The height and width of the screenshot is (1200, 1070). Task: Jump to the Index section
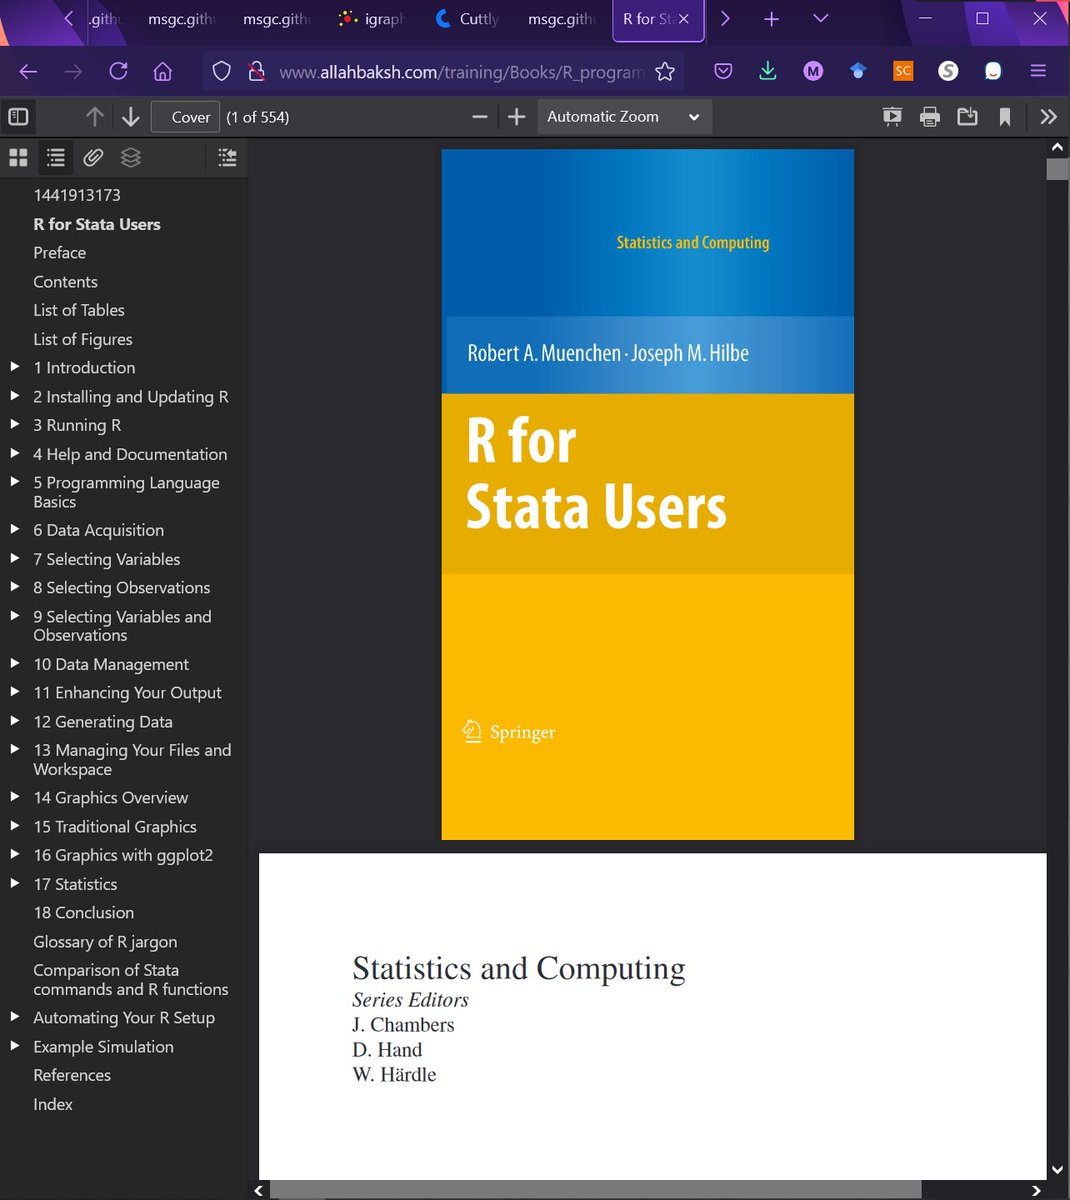(53, 1104)
